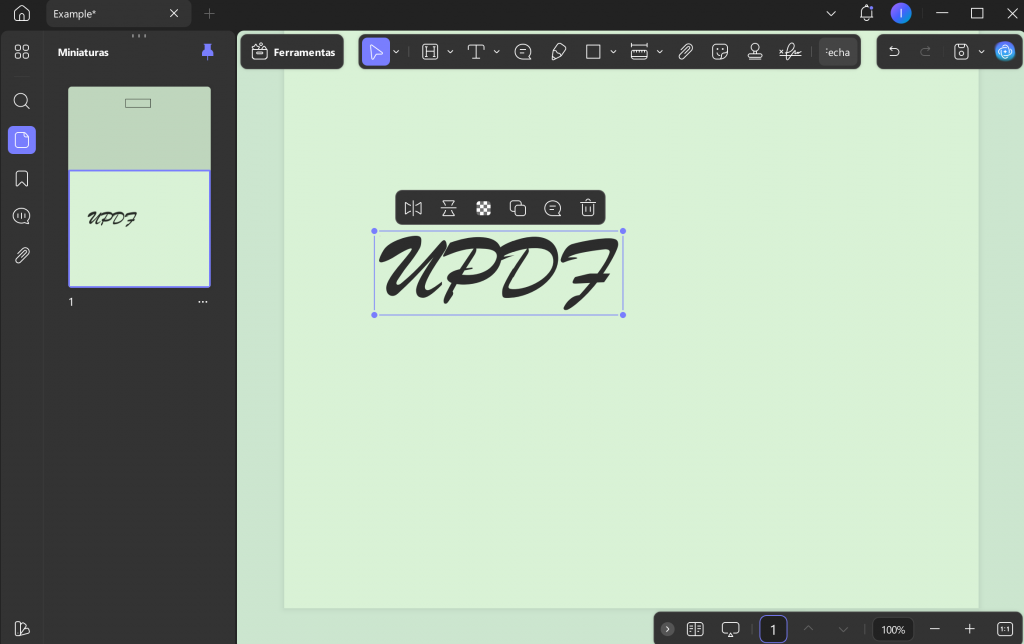Change the page view layout mode
1024x644 pixels.
coord(695,629)
